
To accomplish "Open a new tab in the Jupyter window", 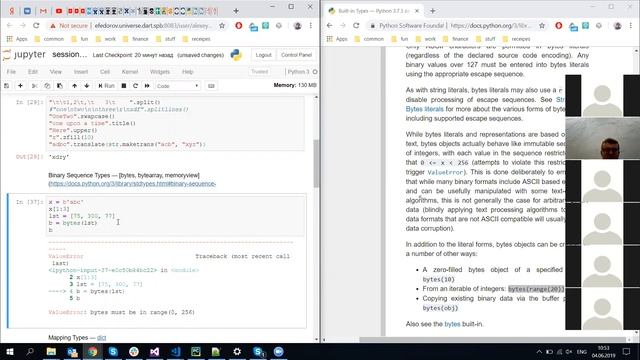I will coord(236,11).
